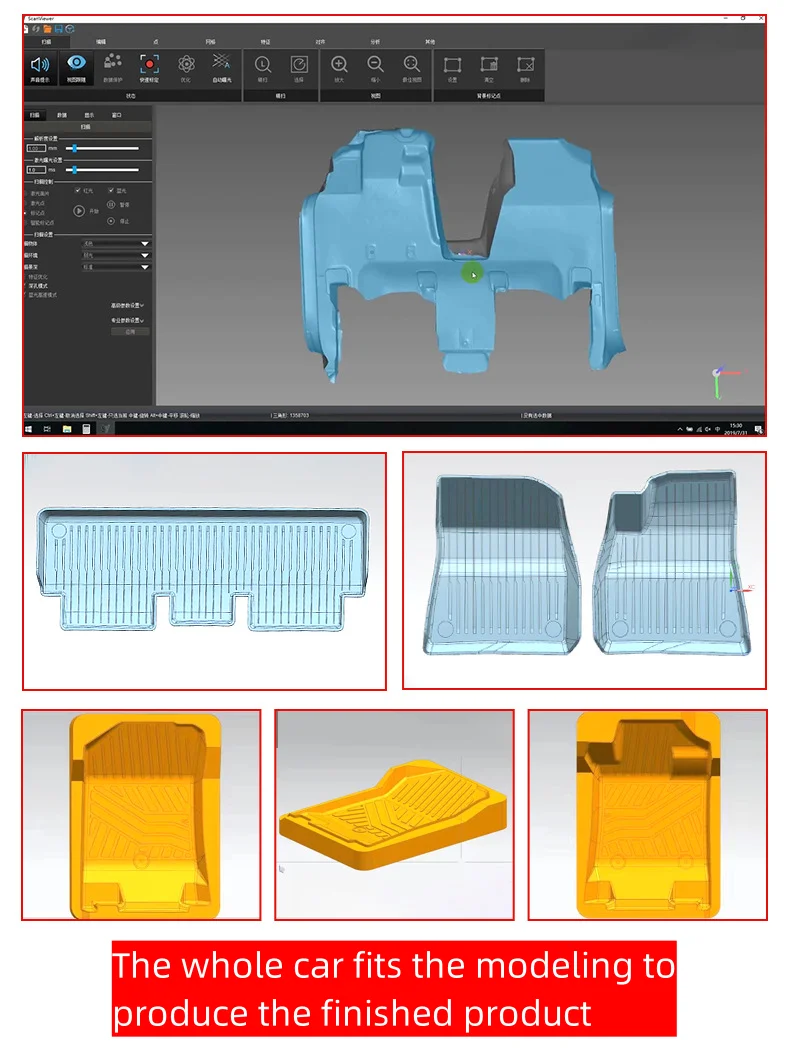Open Task View on the taskbar

47,429
